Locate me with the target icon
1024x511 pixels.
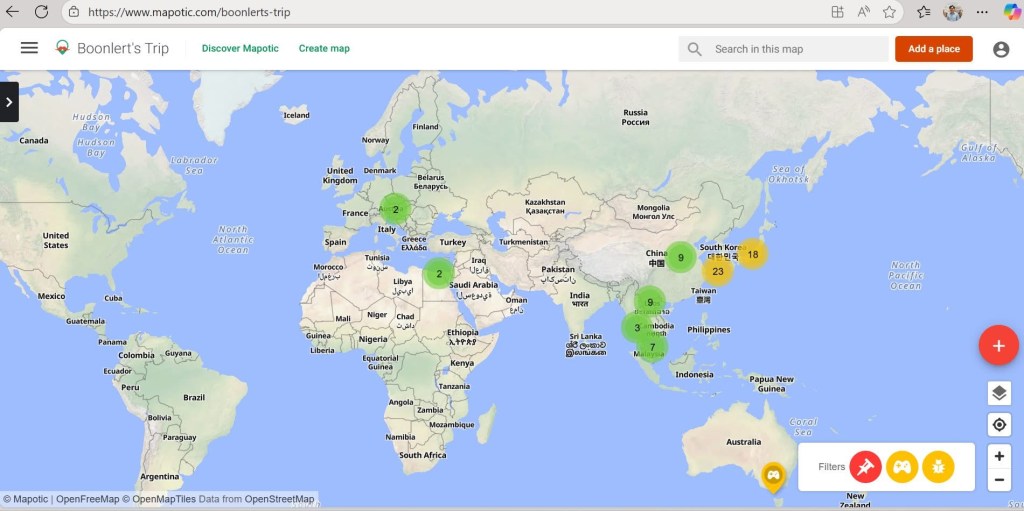998,425
